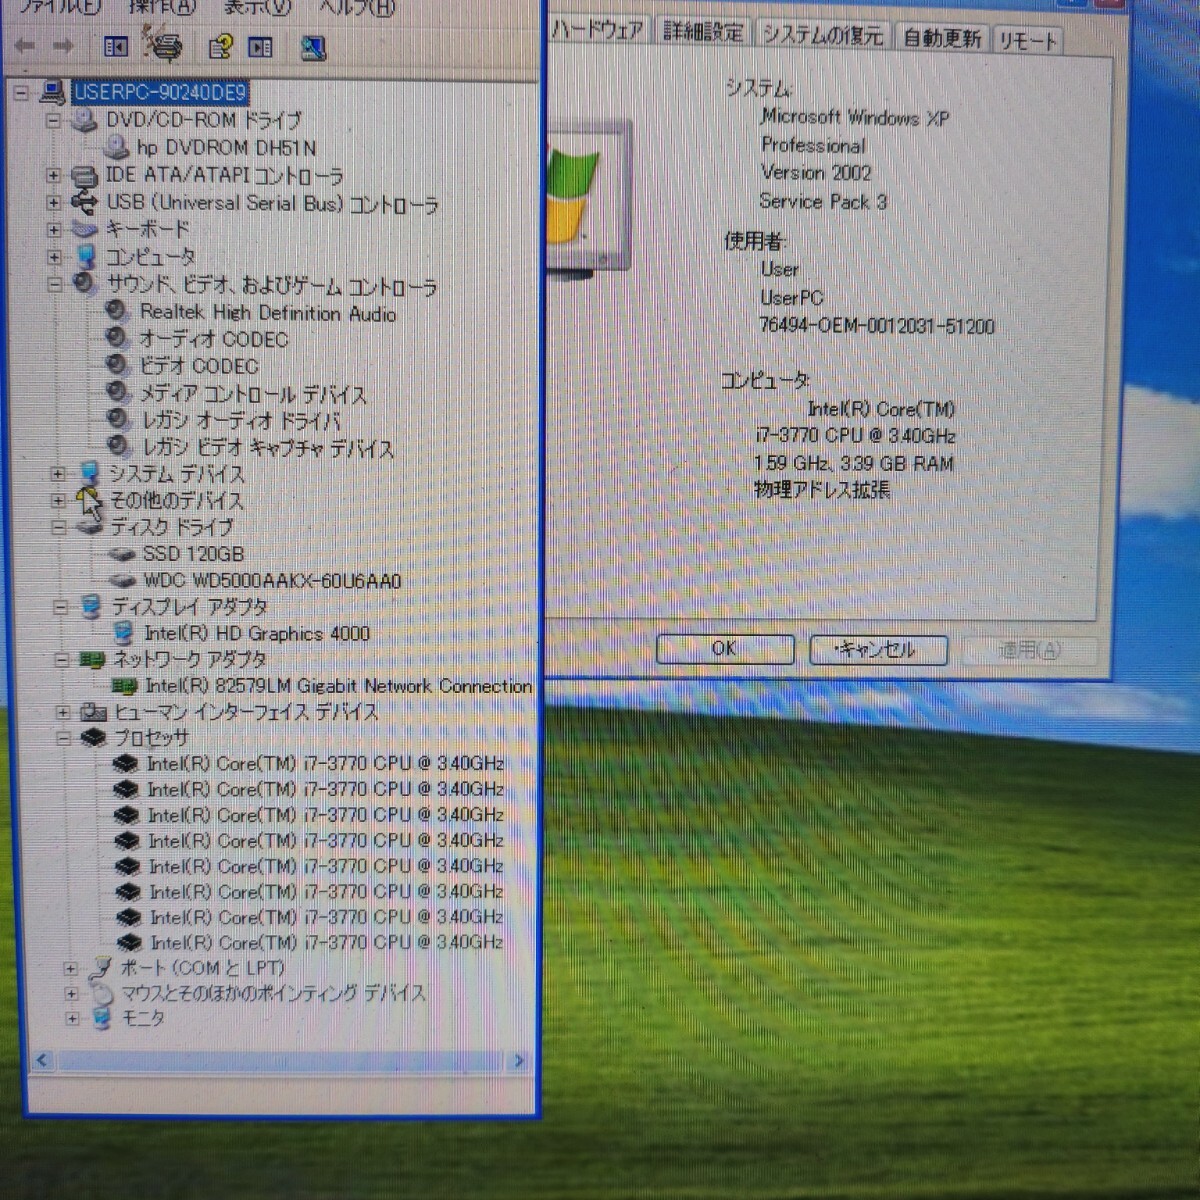Open the ヘルプ(H) menu
The image size is (1200, 1200).
pyautogui.click(x=356, y=8)
